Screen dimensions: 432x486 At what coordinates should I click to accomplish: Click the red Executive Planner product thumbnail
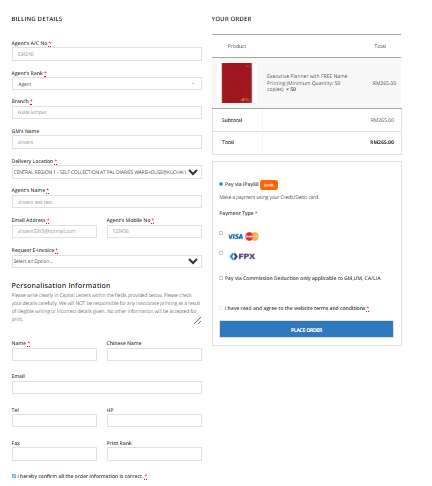pos(237,83)
